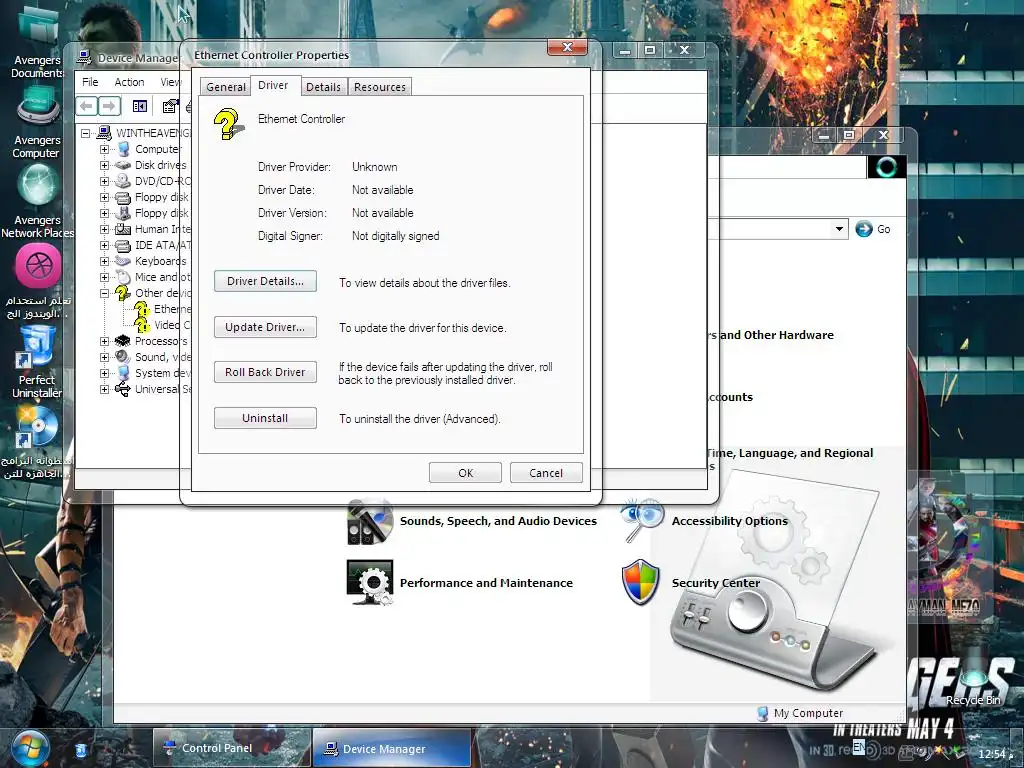Open the CD disc desktop shortcut icon
This screenshot has width=1024, height=768.
37,426
